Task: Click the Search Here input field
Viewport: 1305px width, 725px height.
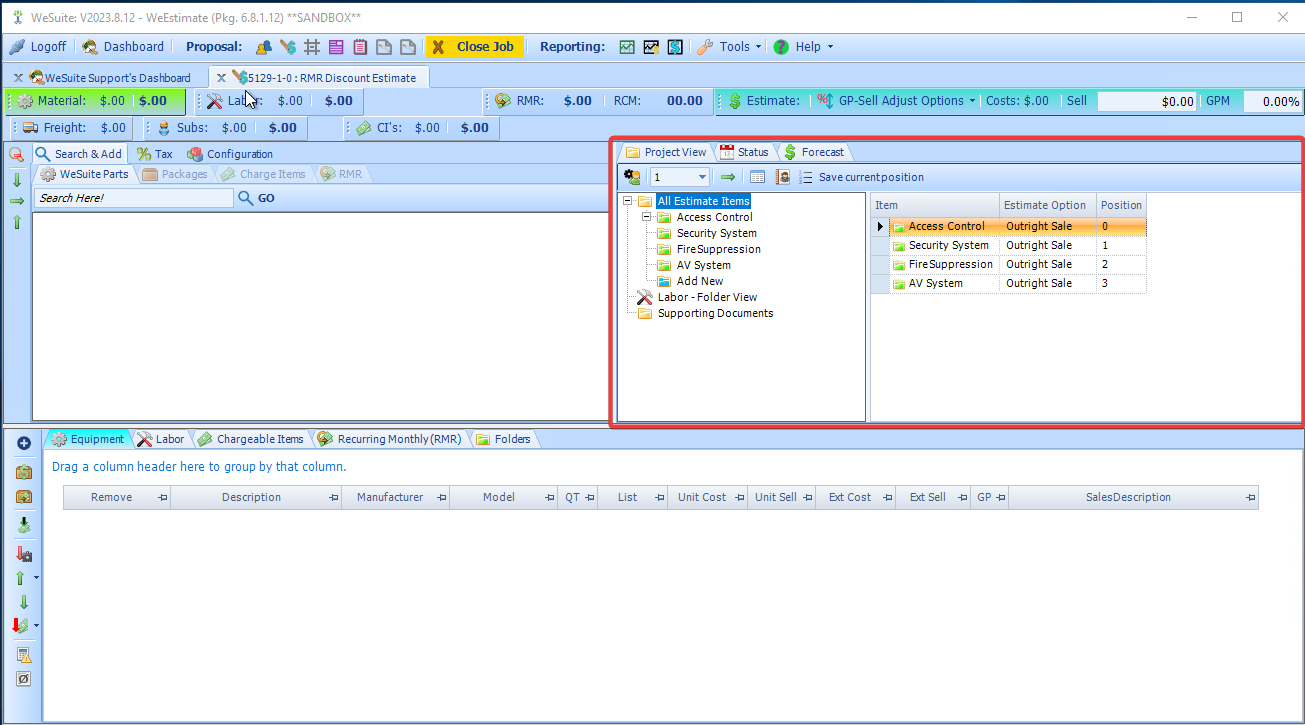Action: (x=134, y=198)
